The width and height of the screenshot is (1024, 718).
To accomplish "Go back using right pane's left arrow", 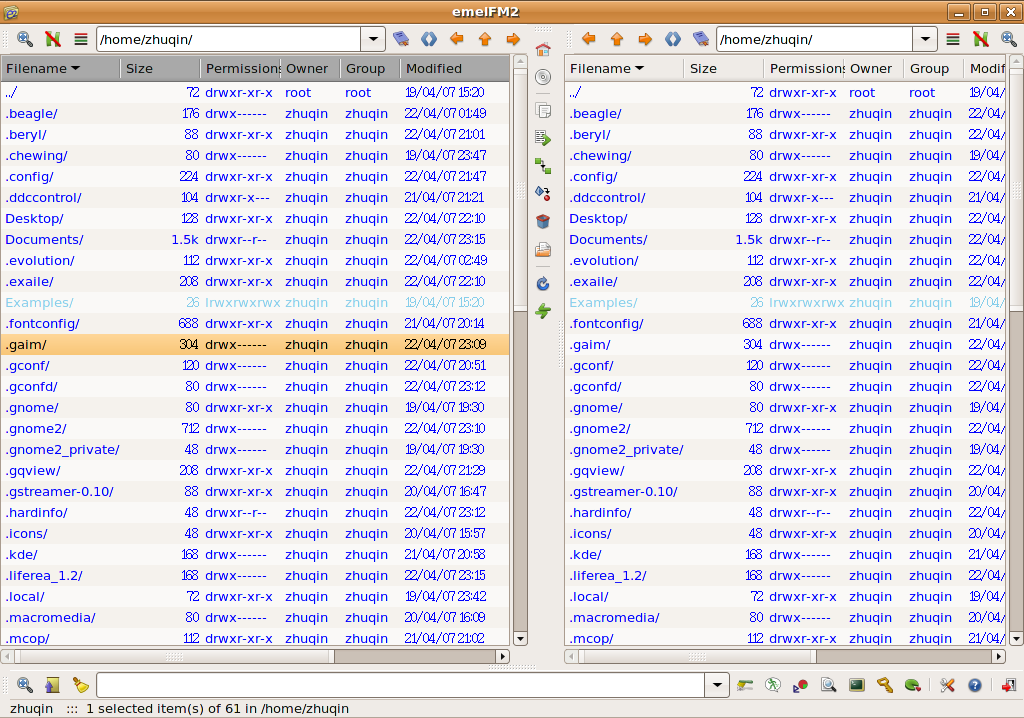I will click(x=589, y=39).
